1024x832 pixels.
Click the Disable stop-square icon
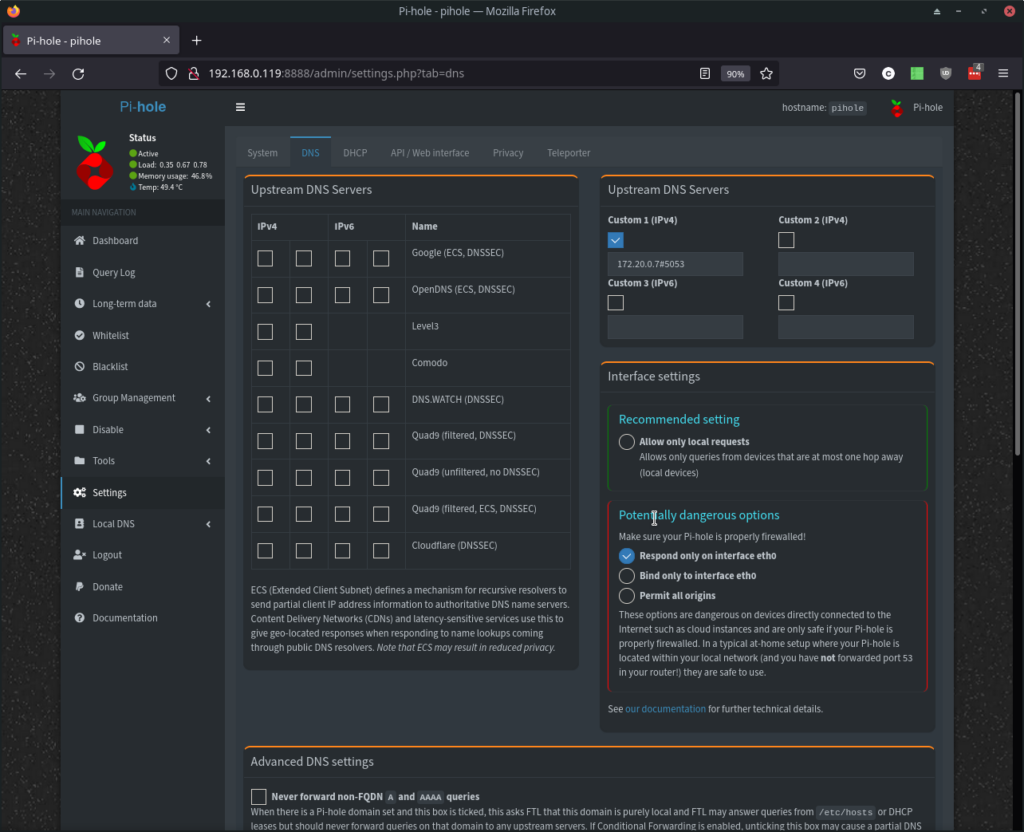(79, 429)
